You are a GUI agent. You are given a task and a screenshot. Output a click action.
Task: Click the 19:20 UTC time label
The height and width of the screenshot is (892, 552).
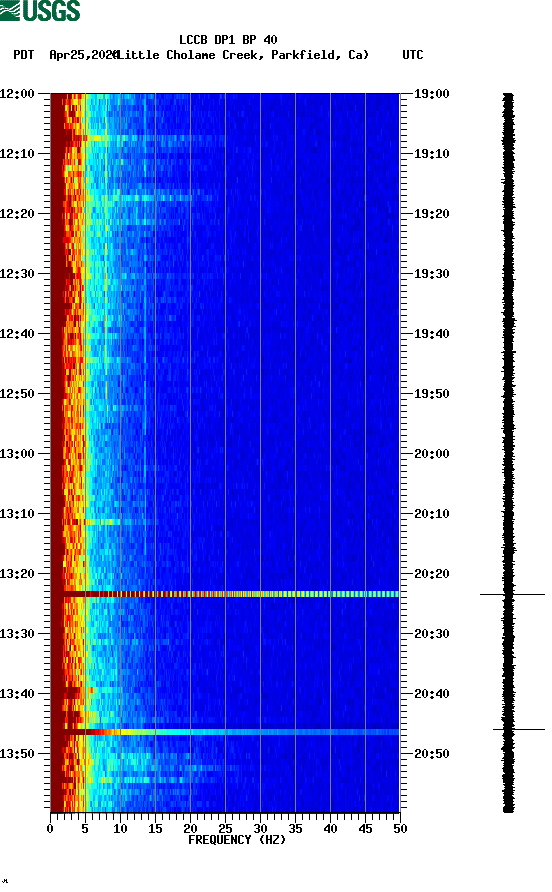(432, 213)
